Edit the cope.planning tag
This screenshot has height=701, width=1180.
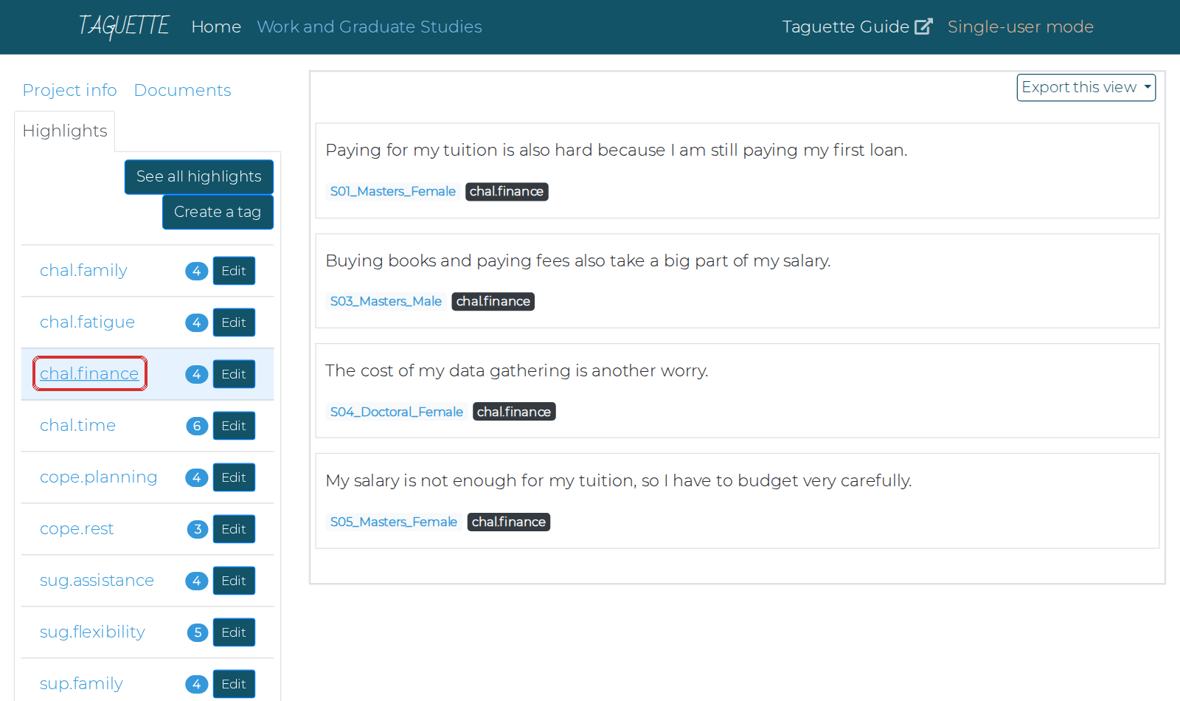[x=233, y=477]
